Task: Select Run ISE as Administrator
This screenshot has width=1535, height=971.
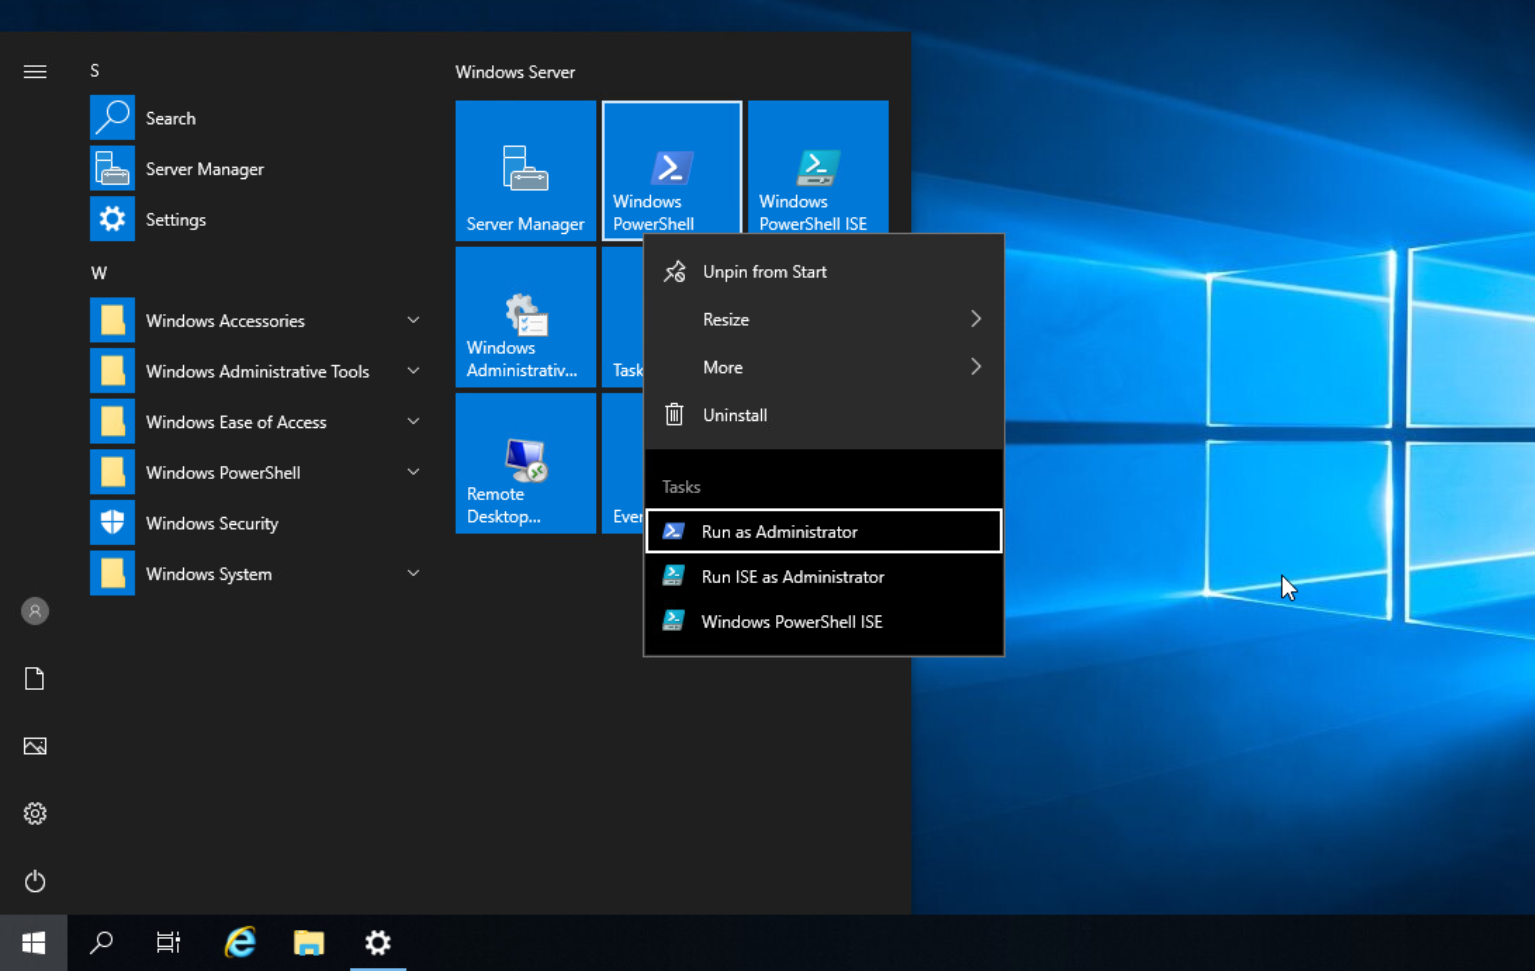Action: pyautogui.click(x=824, y=577)
